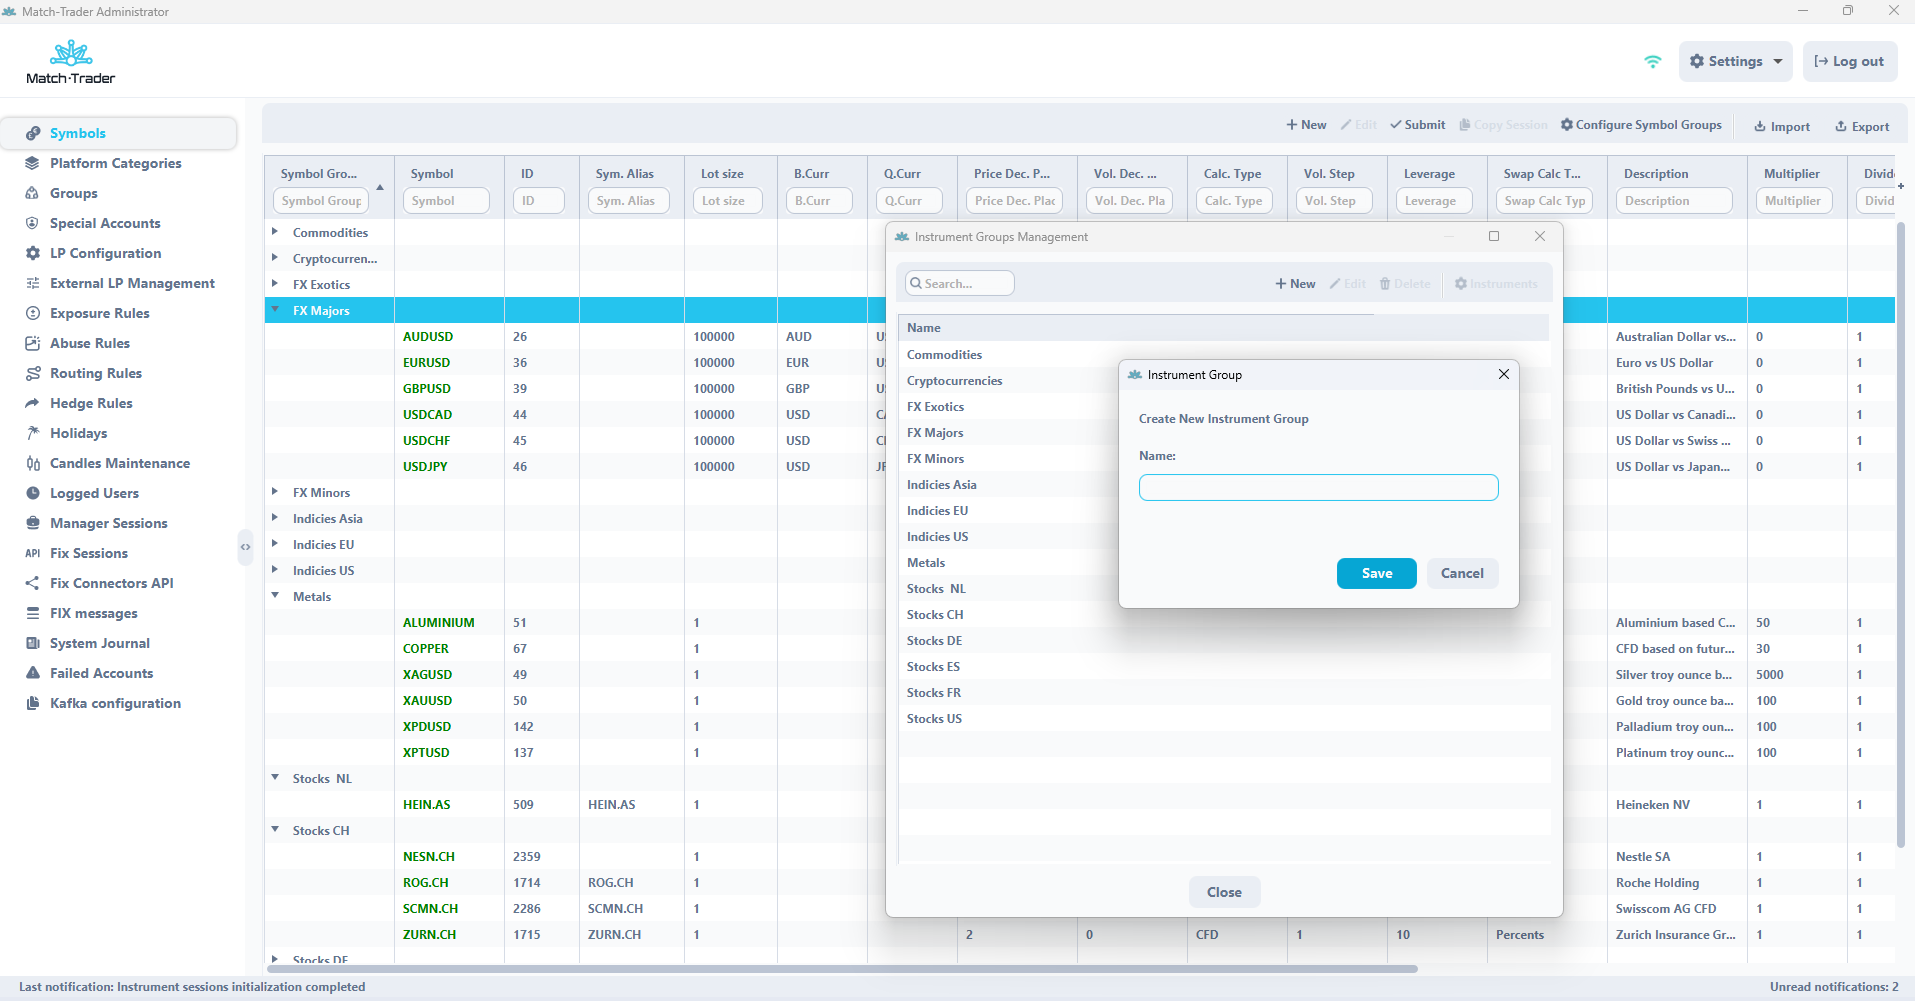Click Export in the symbols toolbar
Screen dimensions: 1915x1001
click(1861, 127)
